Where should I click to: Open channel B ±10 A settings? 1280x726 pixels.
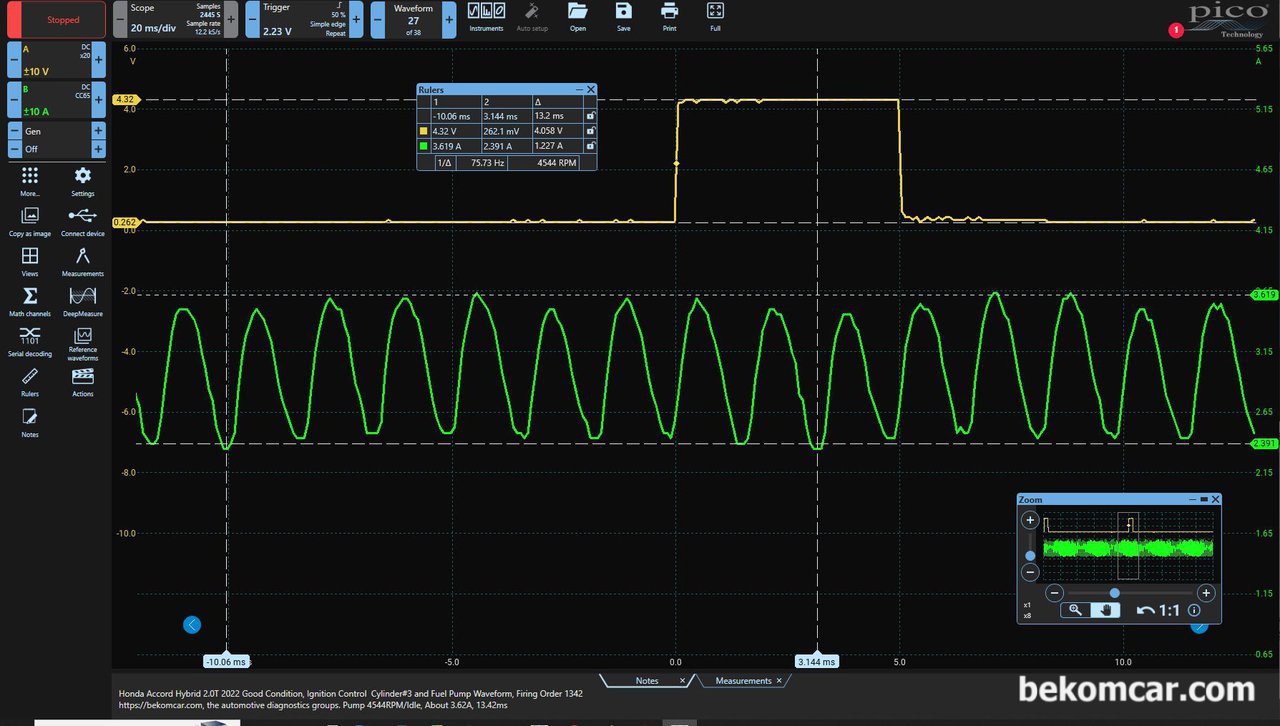[57, 100]
